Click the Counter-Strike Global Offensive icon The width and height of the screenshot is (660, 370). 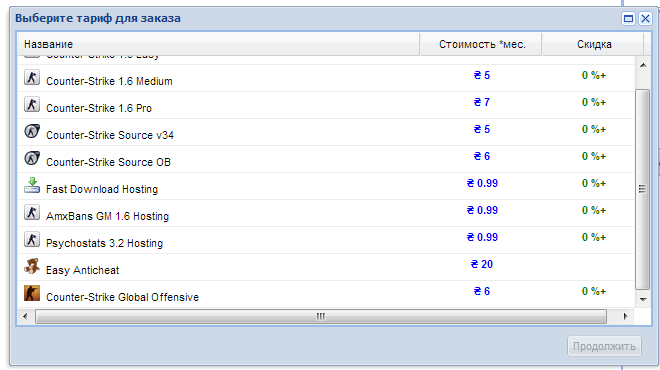32,293
